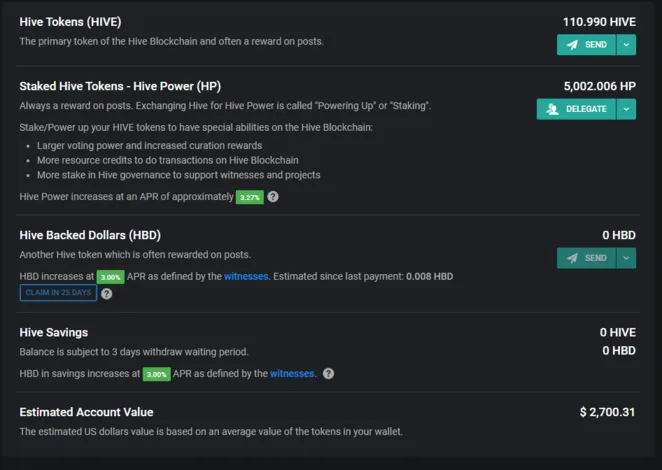
Task: Click the 3.00% badge in HBD increases line
Action: coord(111,277)
